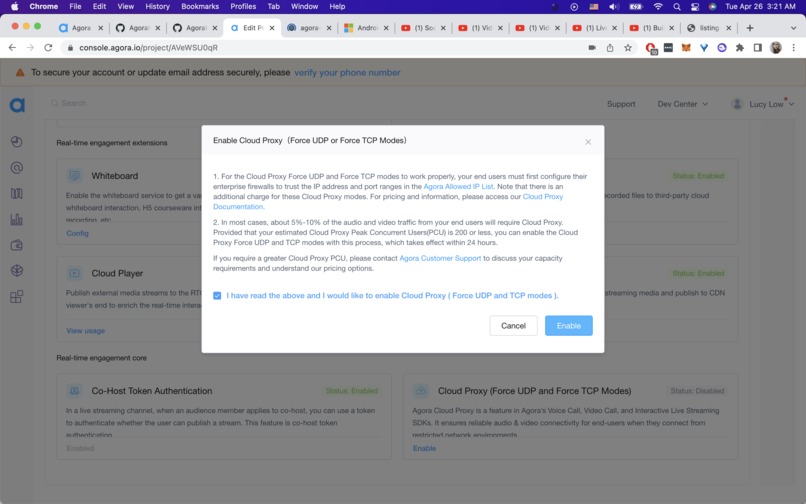The image size is (806, 504).
Task: Open the wallet billing sidebar icon
Action: [x=16, y=245]
